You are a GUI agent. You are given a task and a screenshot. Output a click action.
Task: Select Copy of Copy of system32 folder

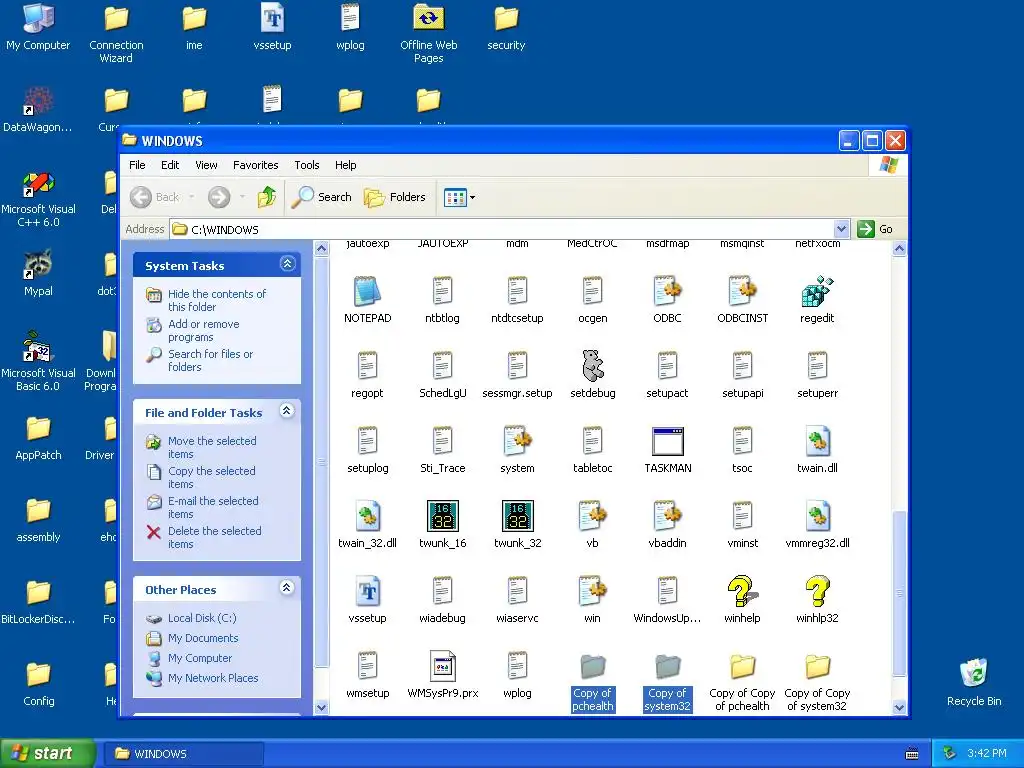click(x=817, y=666)
